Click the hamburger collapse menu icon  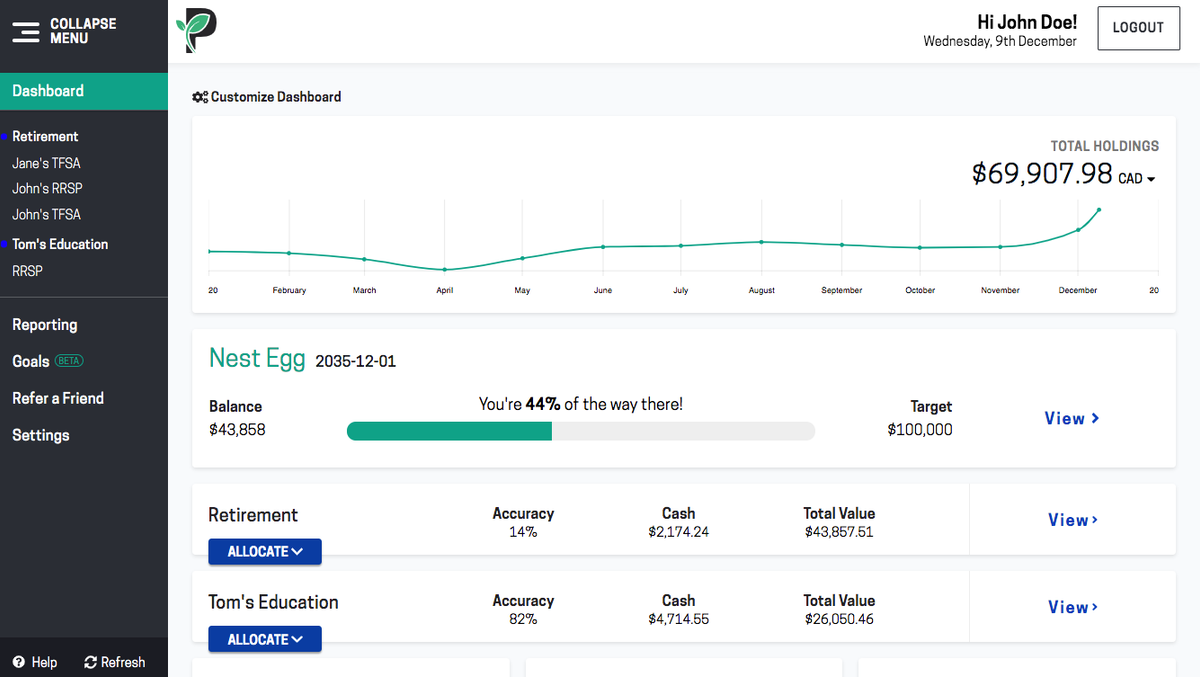[x=26, y=31]
